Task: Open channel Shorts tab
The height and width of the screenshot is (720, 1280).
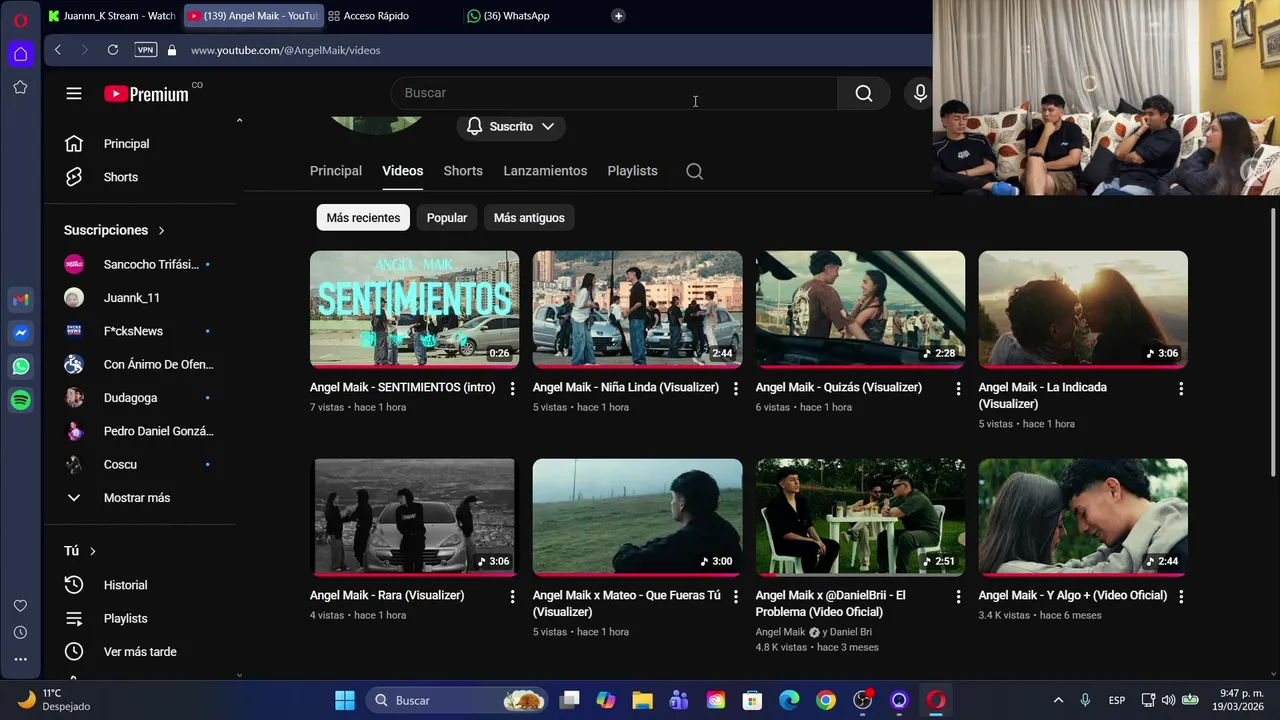Action: pyautogui.click(x=463, y=171)
